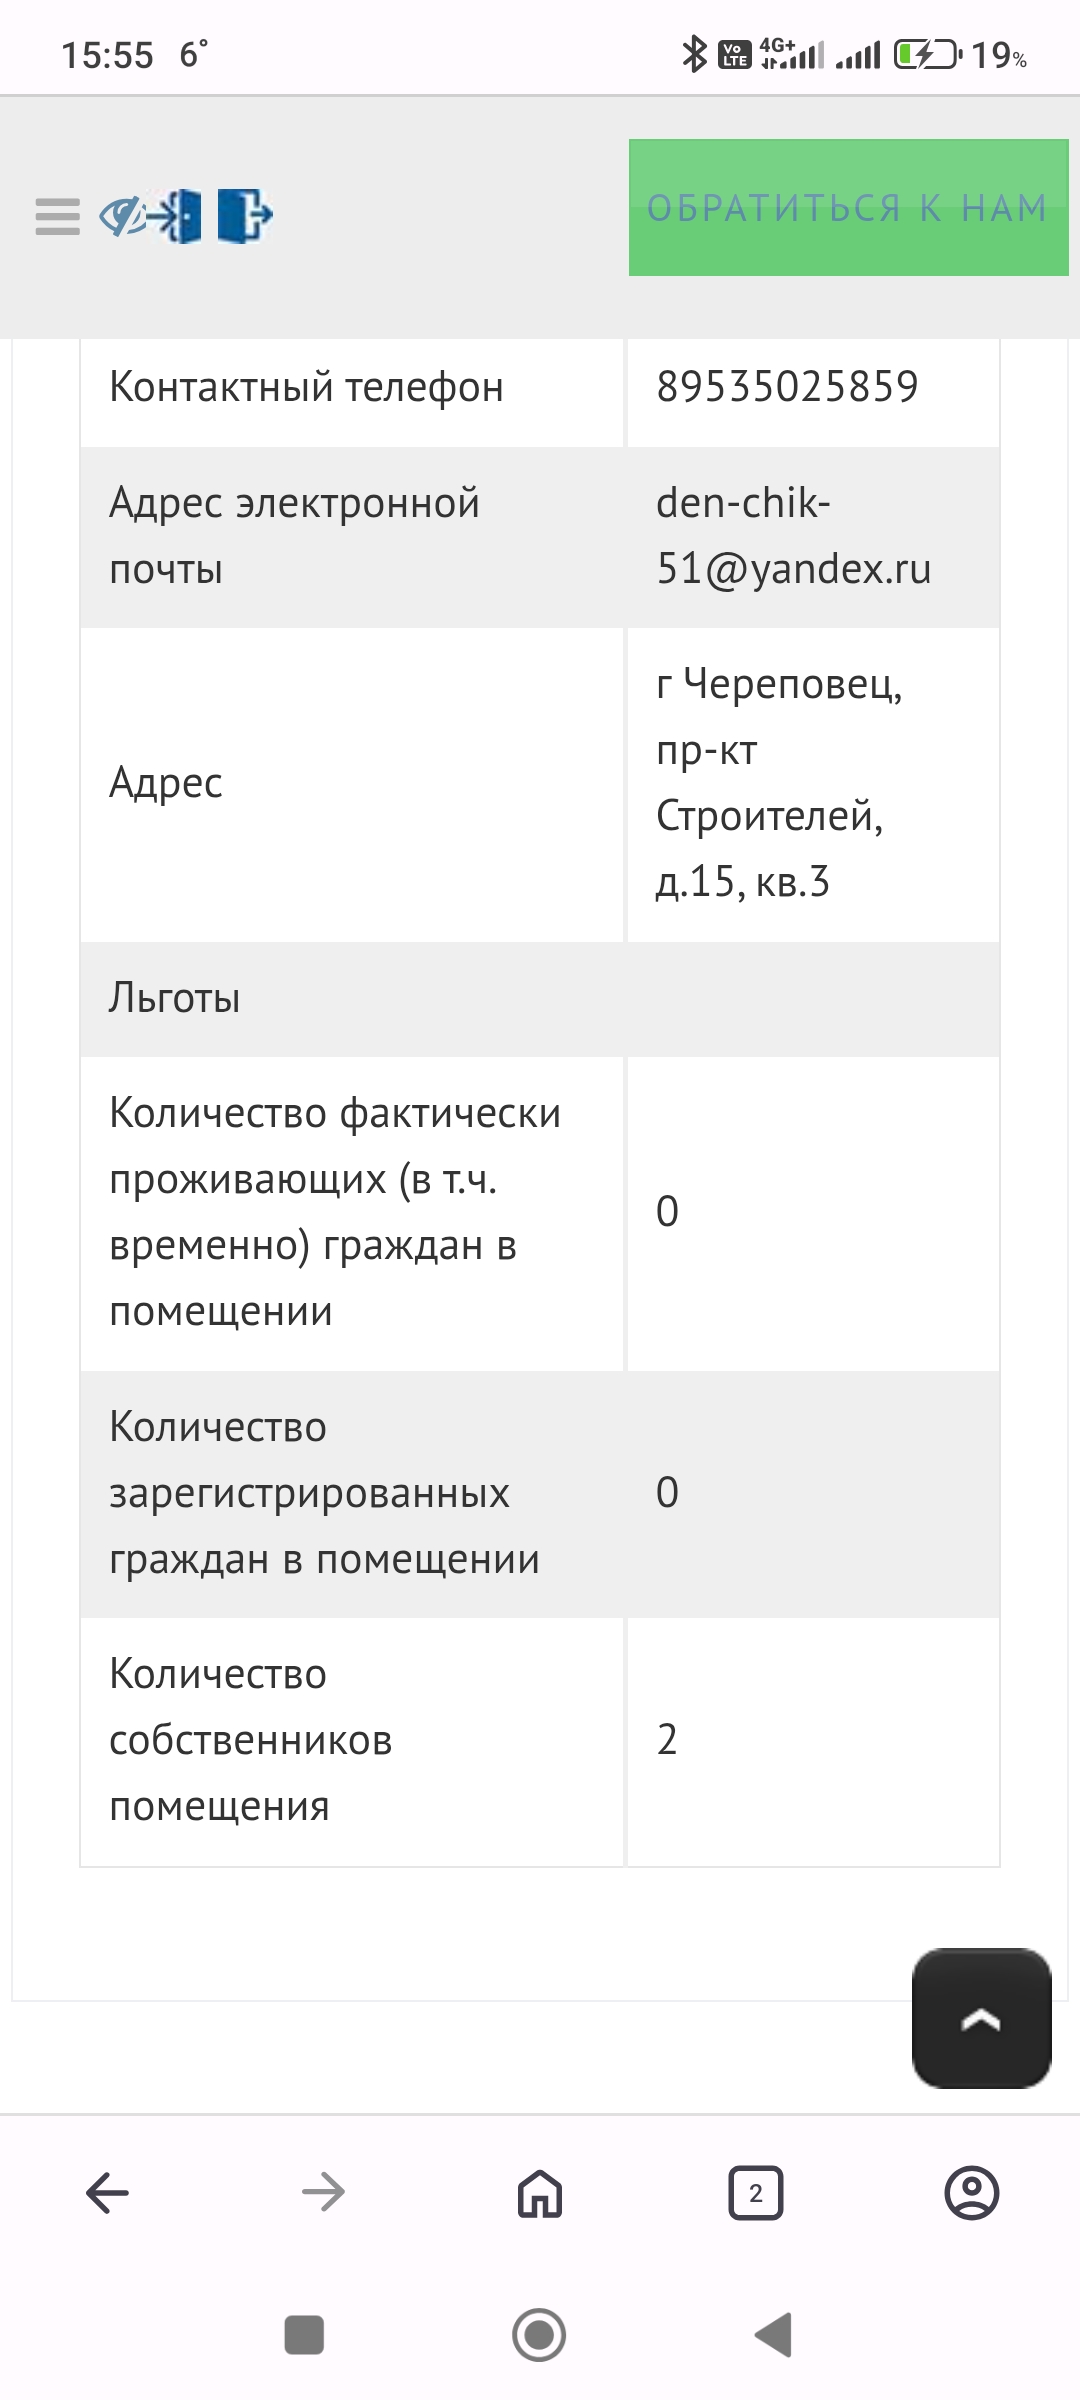Go forward with browser forward arrow
Viewport: 1080px width, 2400px height.
click(x=323, y=2193)
